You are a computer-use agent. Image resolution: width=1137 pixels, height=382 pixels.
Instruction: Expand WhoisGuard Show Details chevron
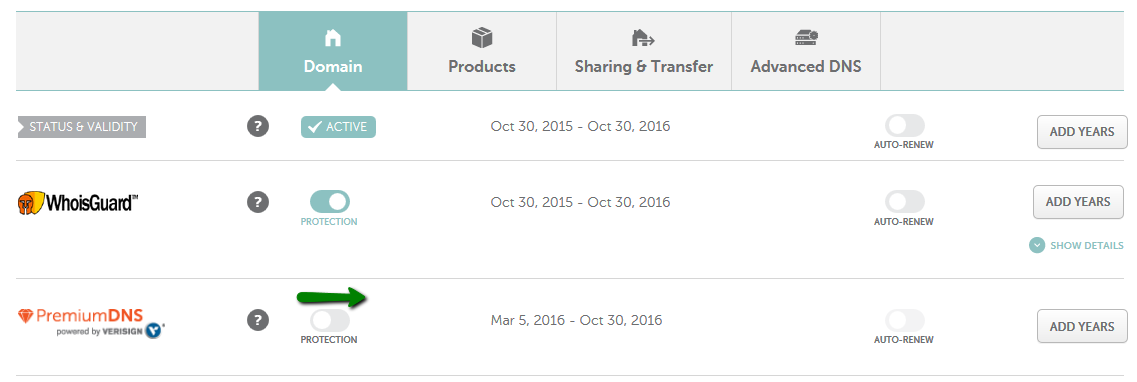click(1037, 245)
